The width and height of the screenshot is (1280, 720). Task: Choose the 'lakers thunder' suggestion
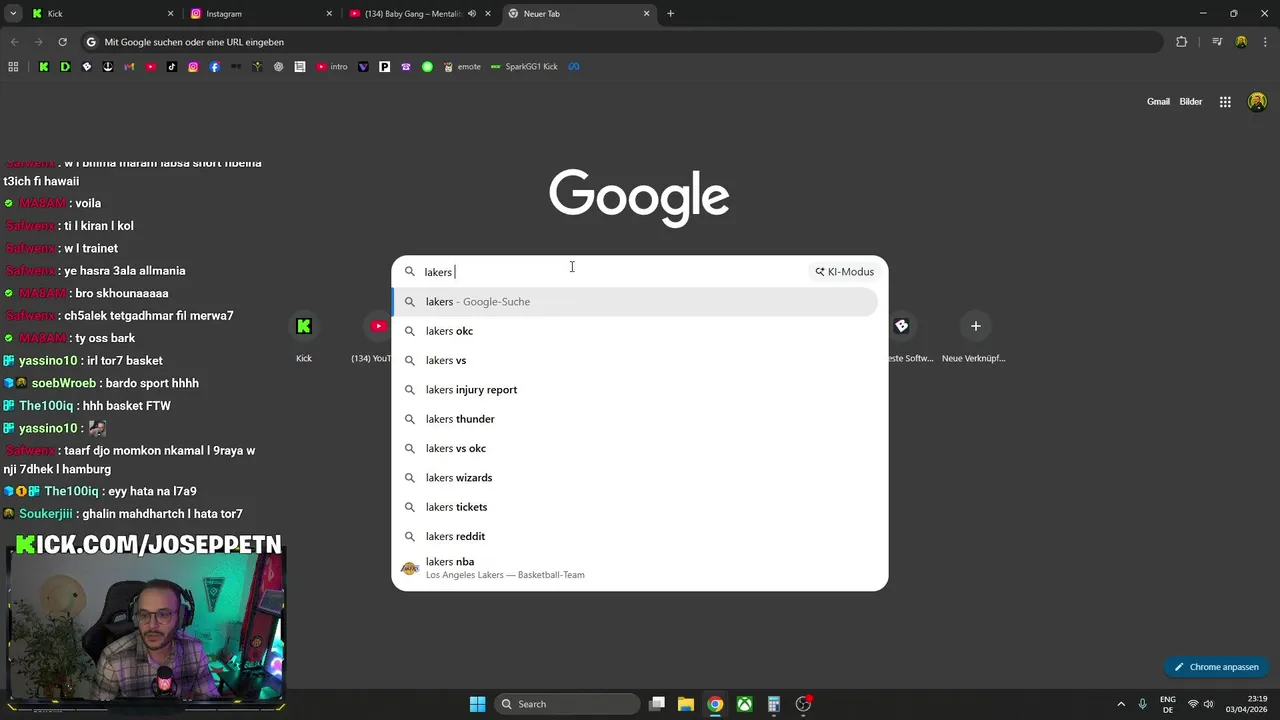[x=635, y=419]
